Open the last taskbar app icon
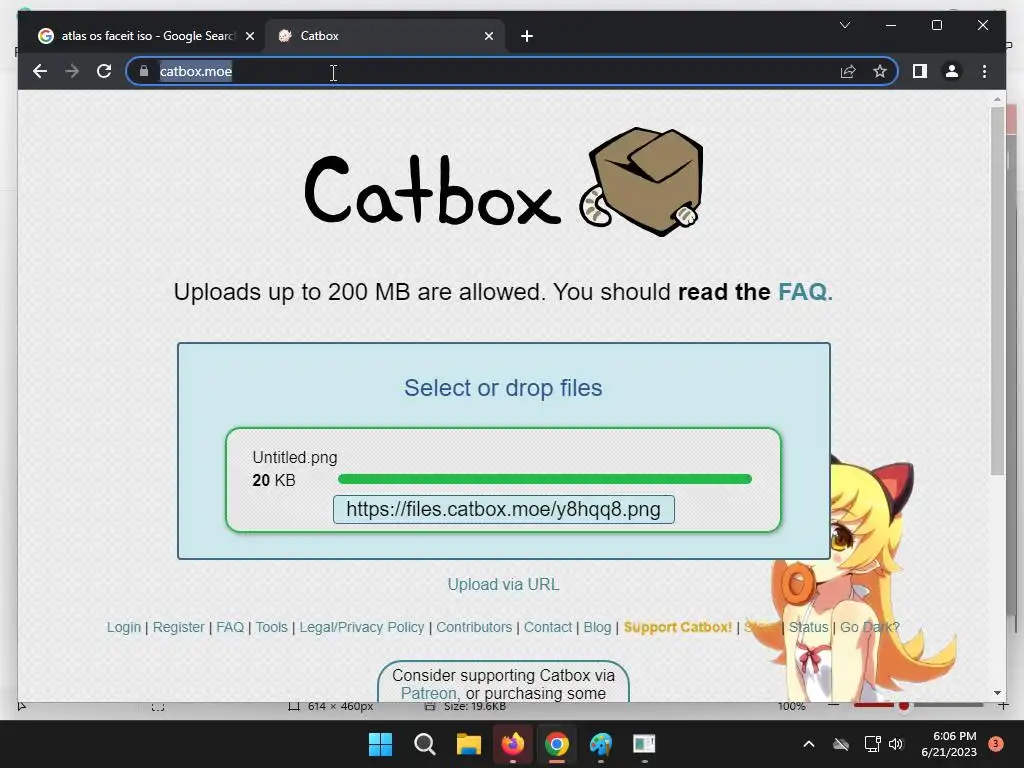Image resolution: width=1024 pixels, height=768 pixels. tap(644, 744)
